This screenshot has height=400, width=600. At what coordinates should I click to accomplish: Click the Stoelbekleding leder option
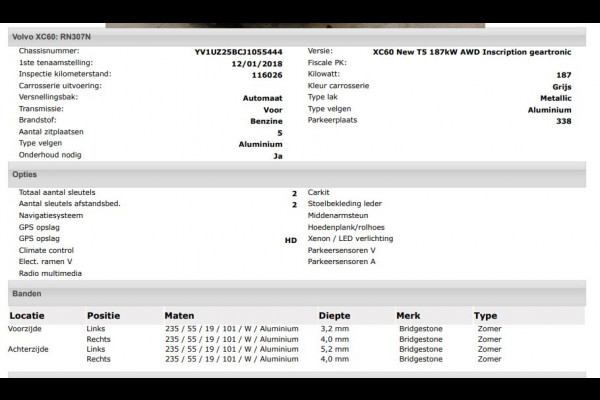345,204
